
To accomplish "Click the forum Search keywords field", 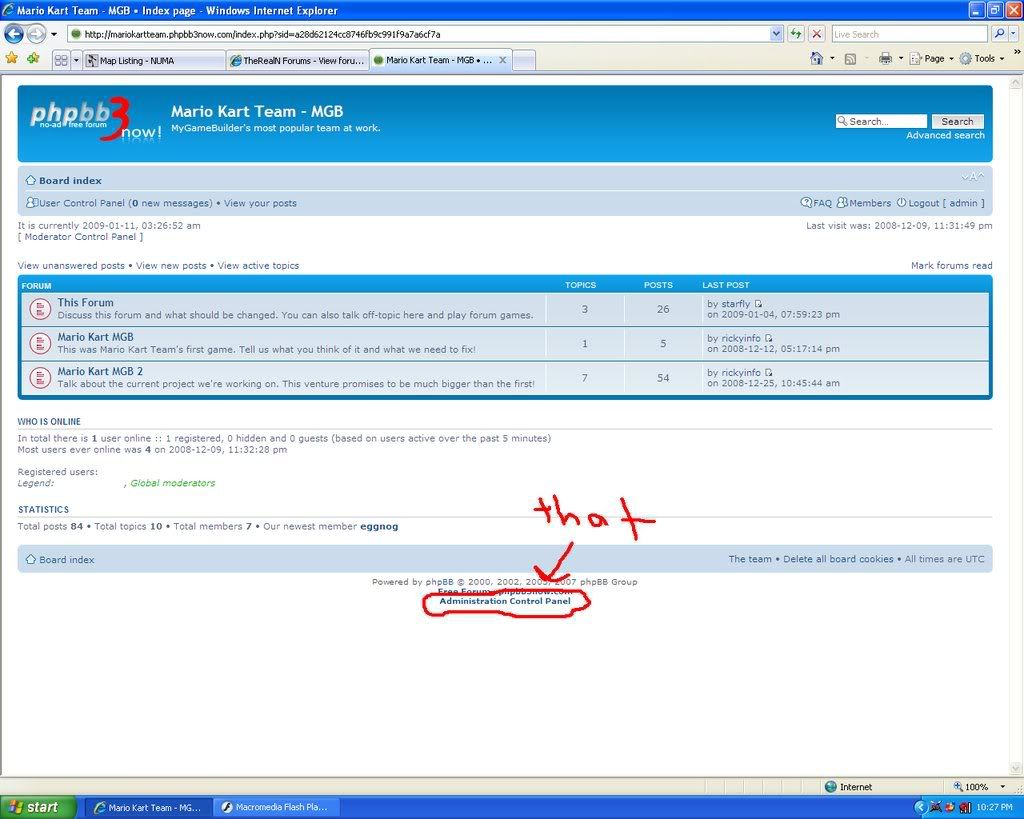I will click(x=881, y=121).
